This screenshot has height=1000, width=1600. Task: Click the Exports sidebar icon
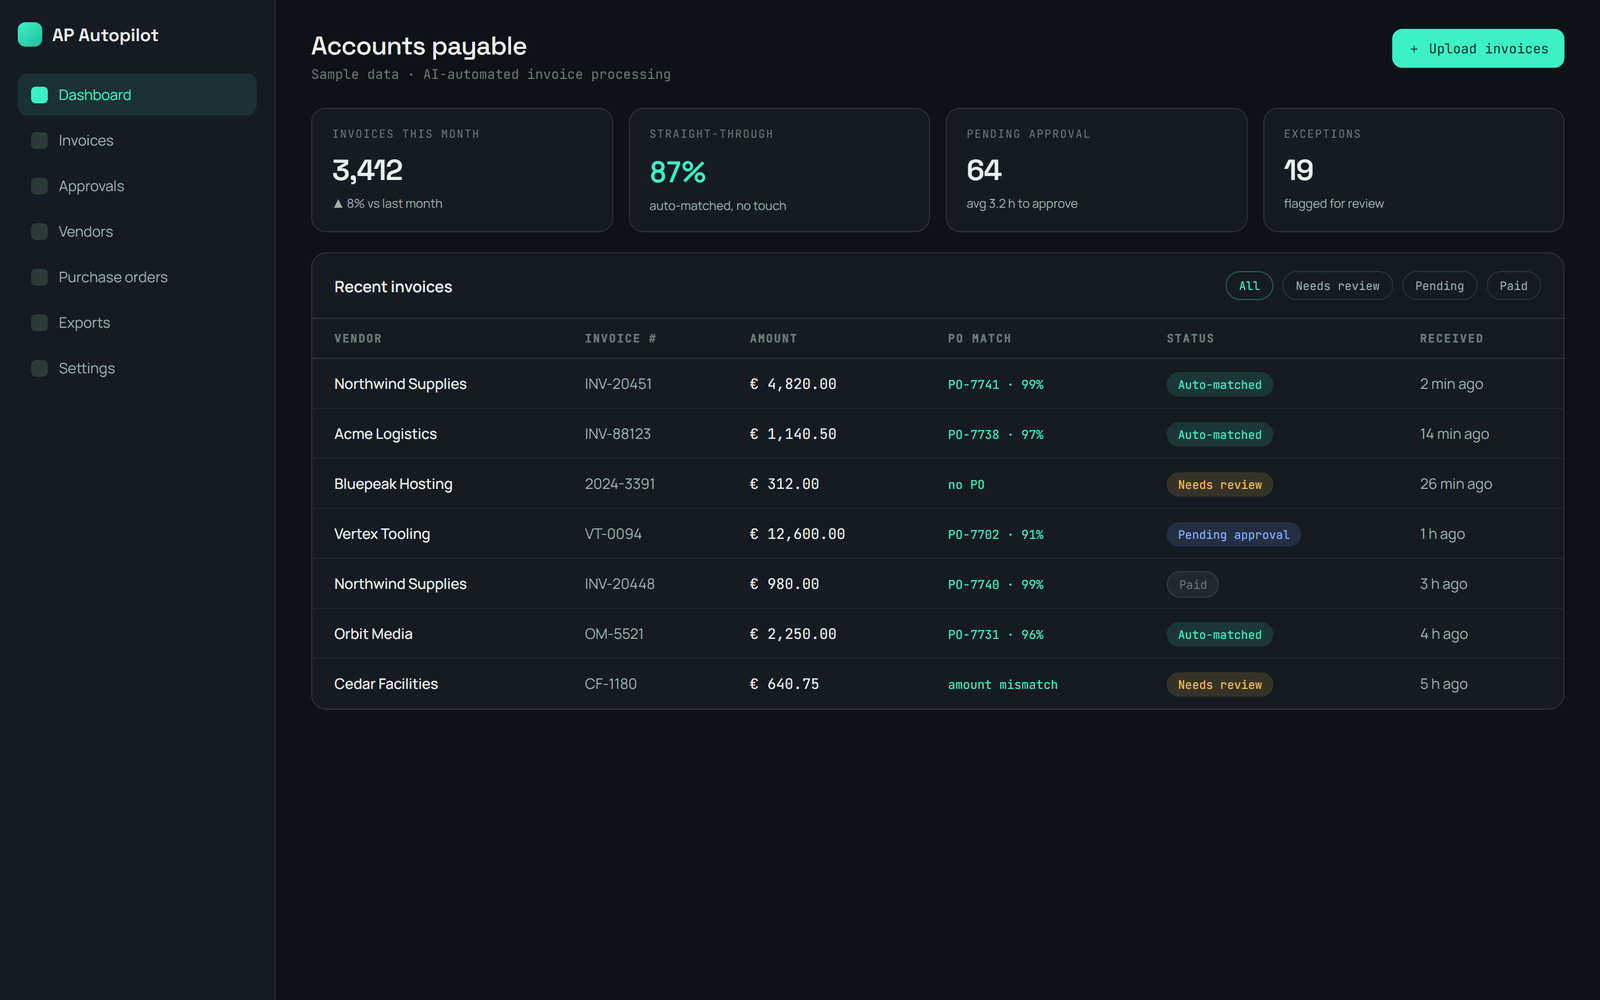click(x=40, y=323)
